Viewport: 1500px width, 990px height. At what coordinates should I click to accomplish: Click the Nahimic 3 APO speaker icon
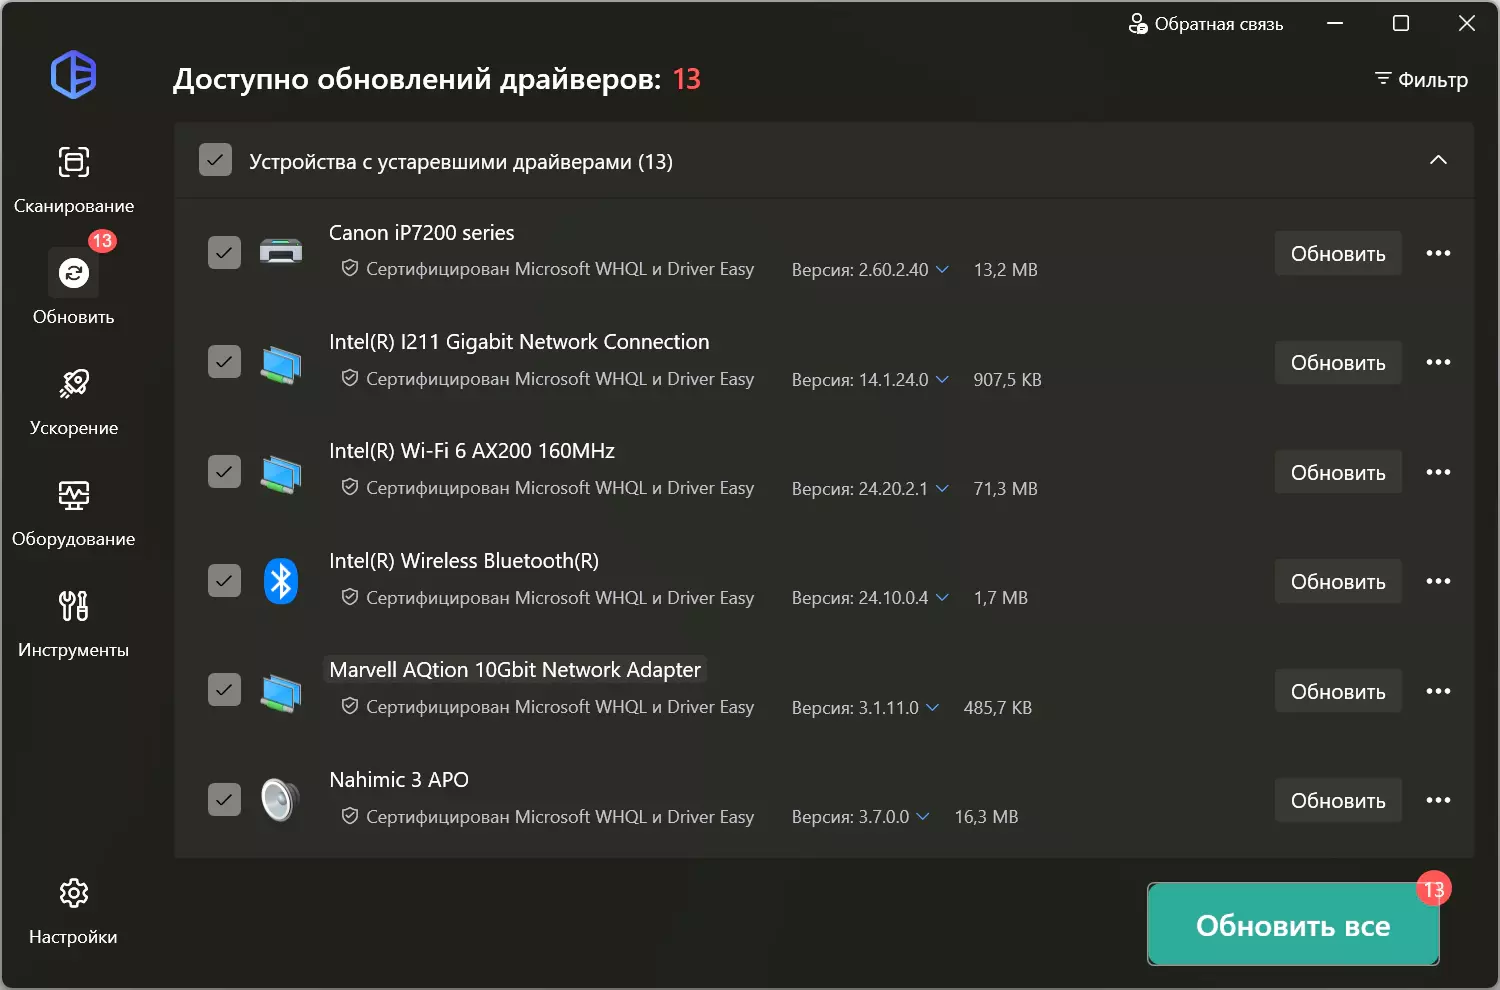point(280,800)
